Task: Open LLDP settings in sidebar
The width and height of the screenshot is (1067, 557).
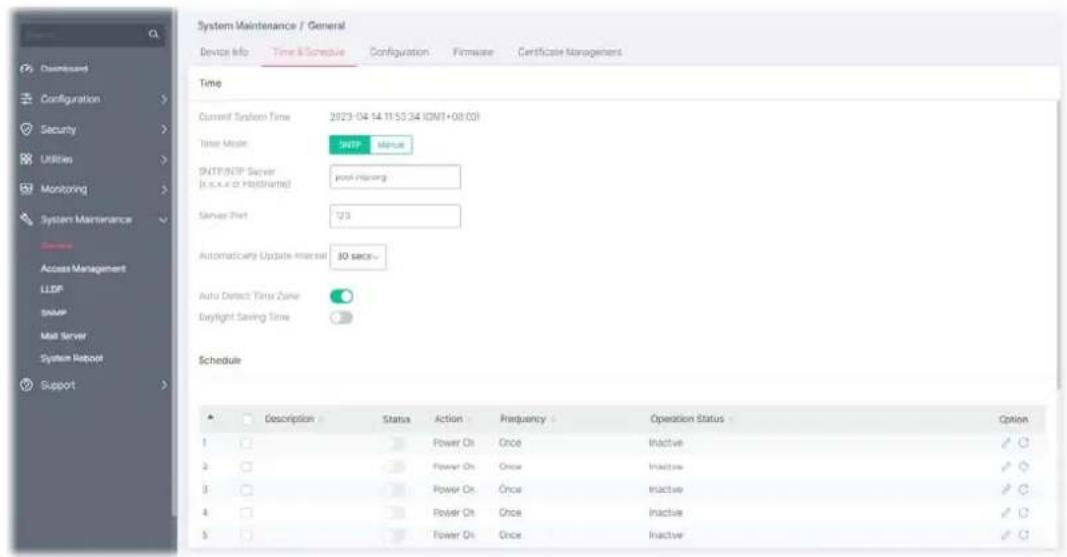Action: coord(52,289)
